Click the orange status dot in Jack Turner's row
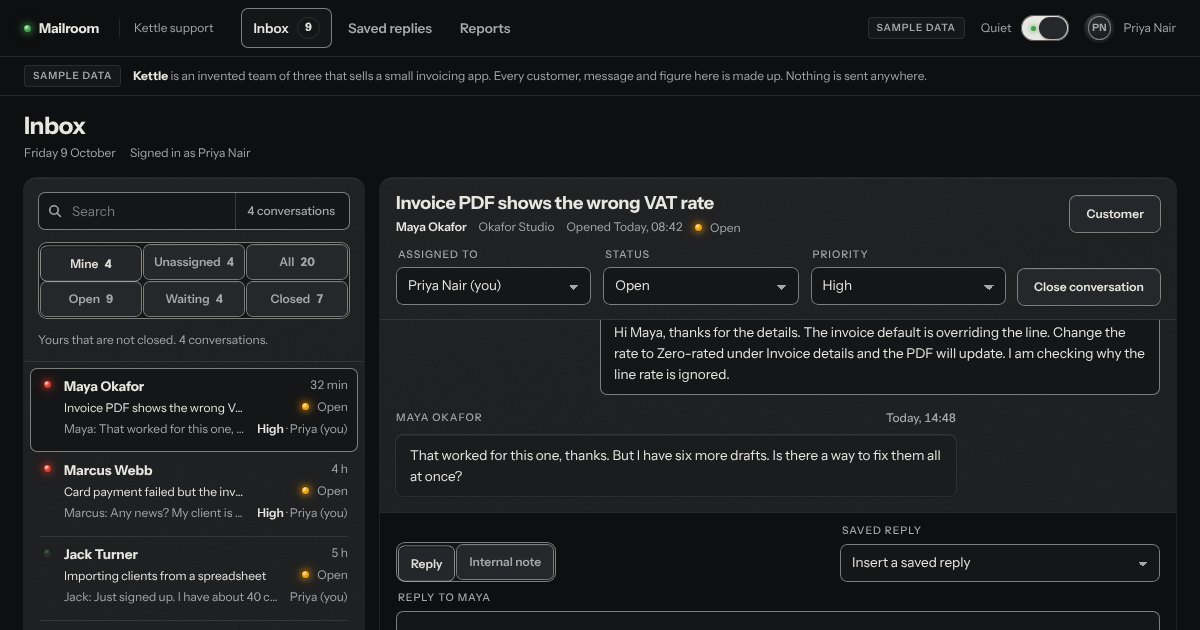The width and height of the screenshot is (1200, 630). [305, 575]
